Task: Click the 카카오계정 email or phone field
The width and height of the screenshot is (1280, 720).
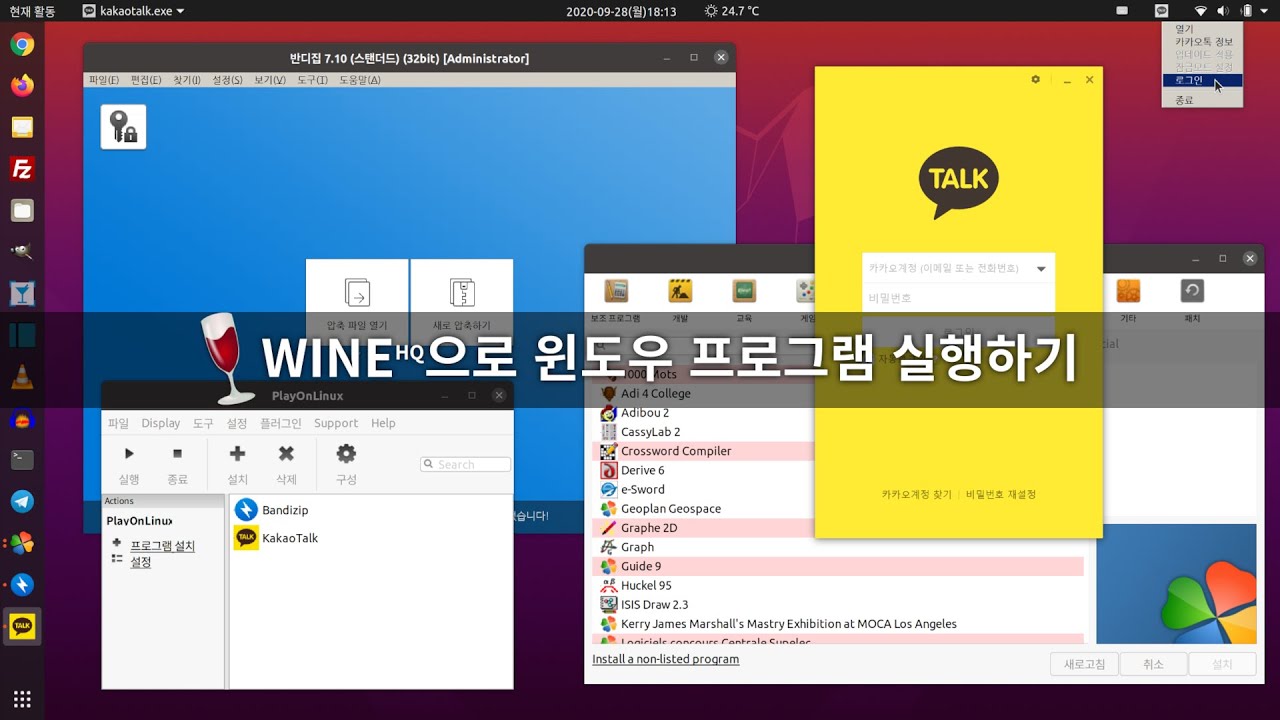Action: (958, 269)
